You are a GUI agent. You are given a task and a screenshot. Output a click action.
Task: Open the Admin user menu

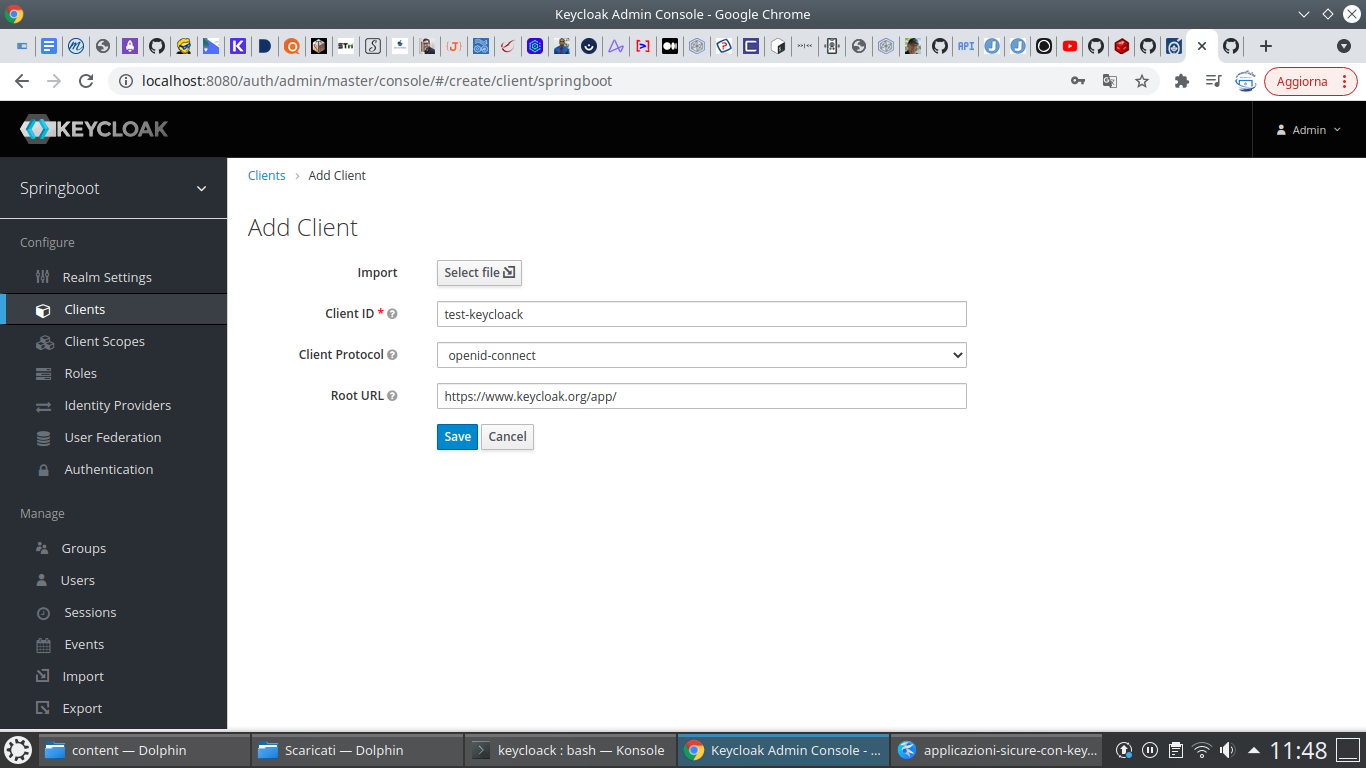point(1308,130)
